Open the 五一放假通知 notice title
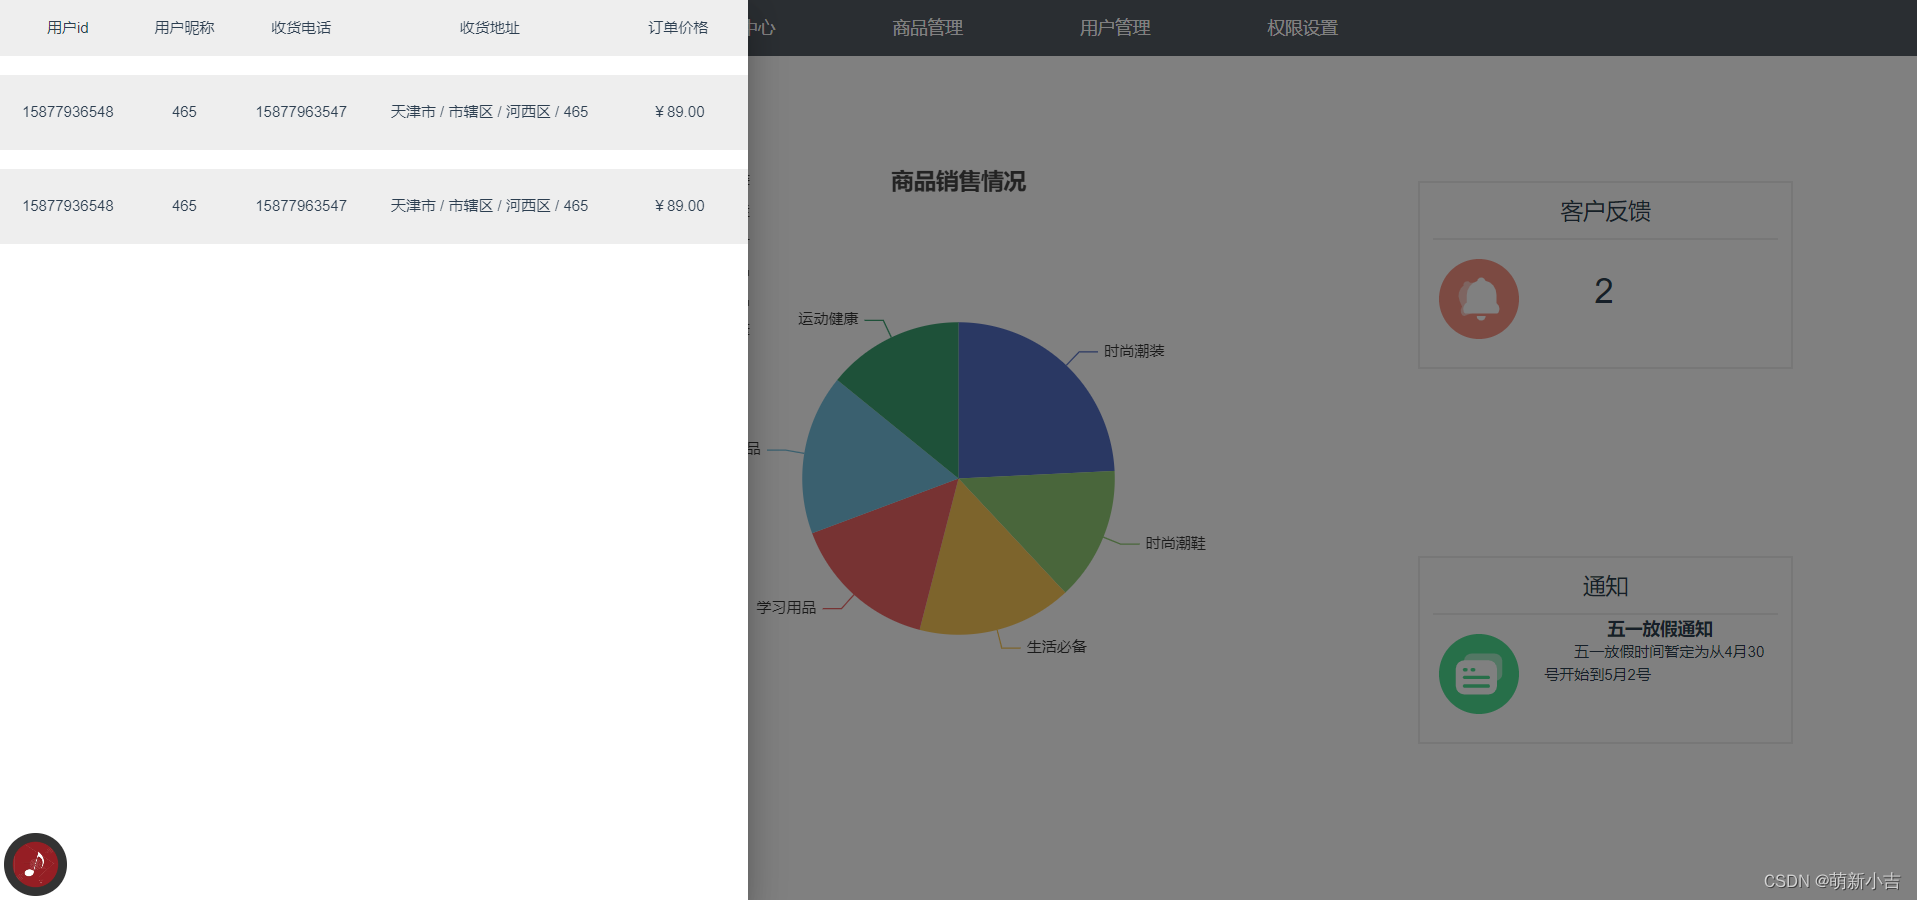 click(x=1659, y=629)
